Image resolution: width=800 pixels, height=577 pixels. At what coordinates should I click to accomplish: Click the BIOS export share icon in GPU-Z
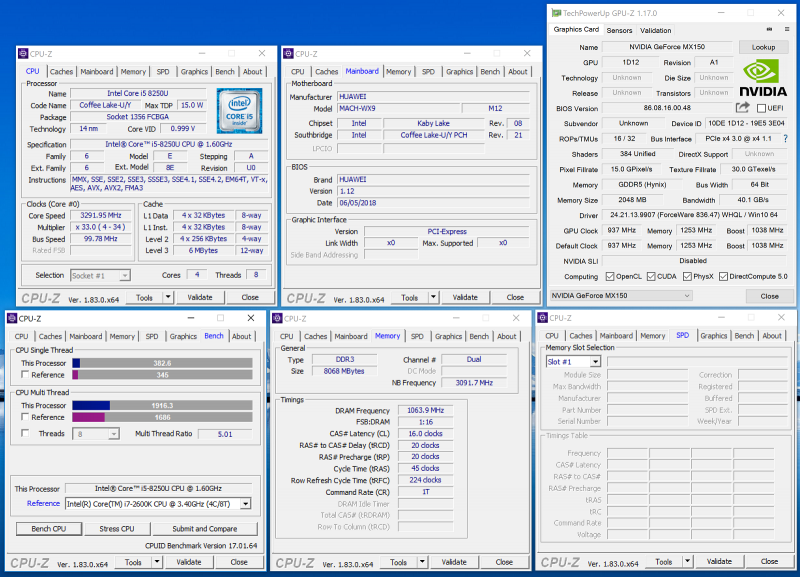click(x=742, y=108)
